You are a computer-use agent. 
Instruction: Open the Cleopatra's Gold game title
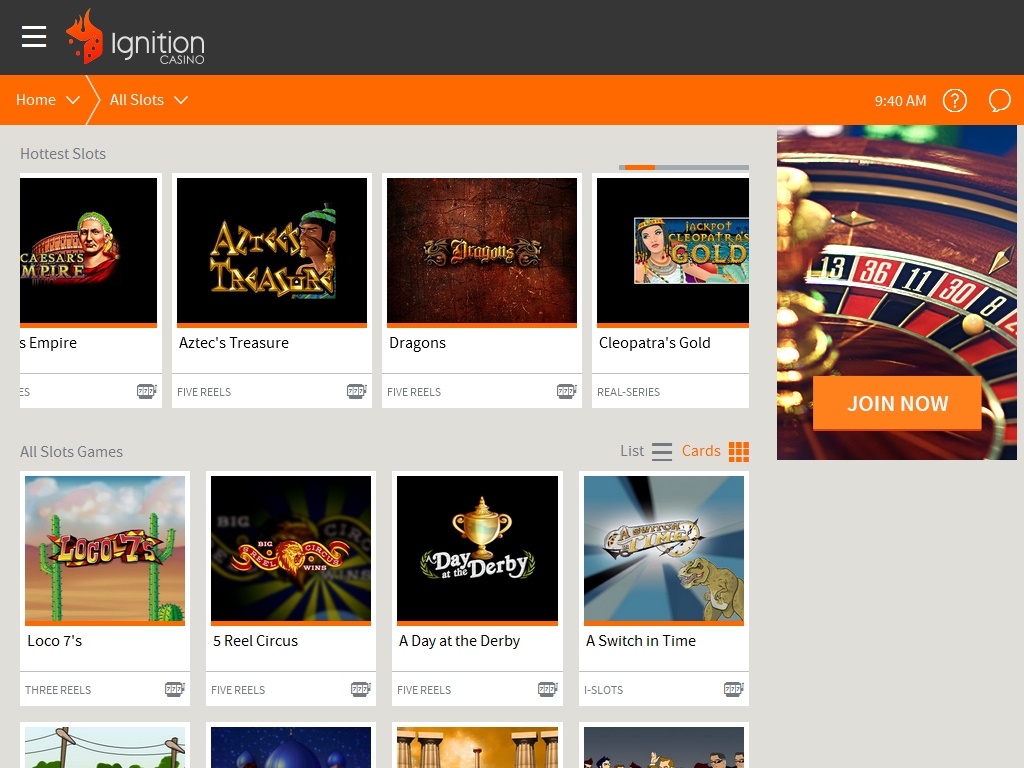coord(655,343)
